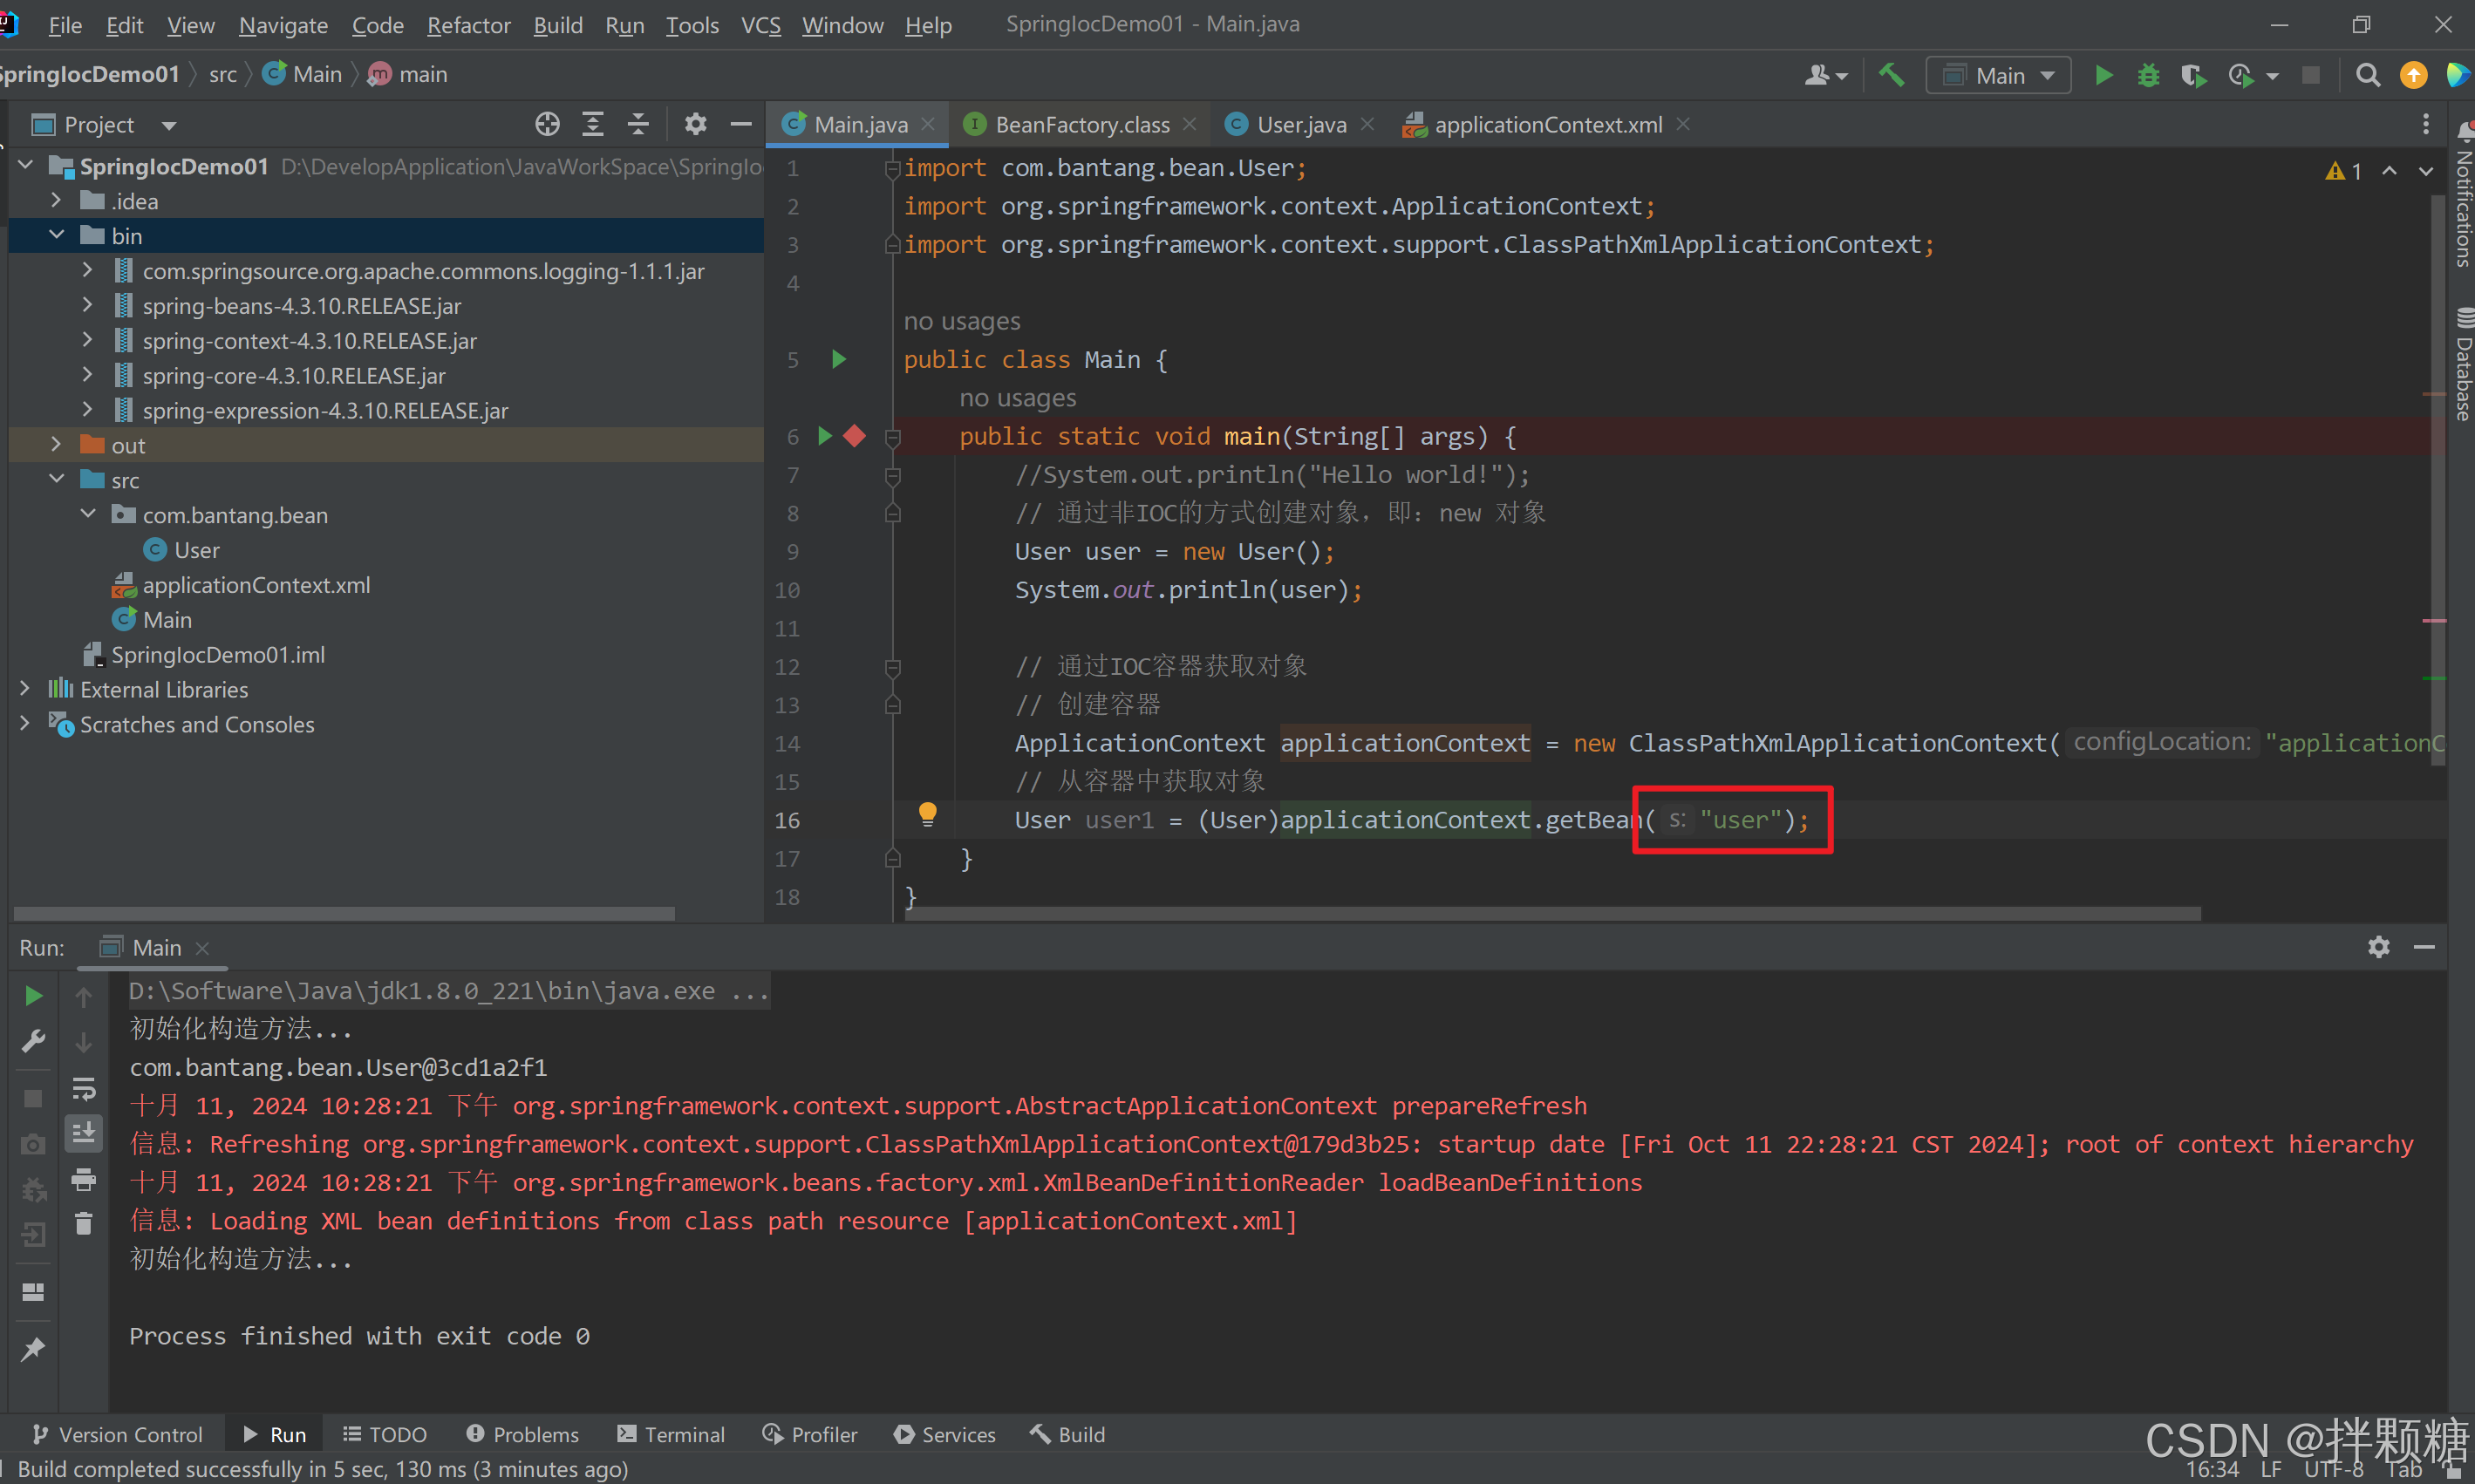This screenshot has width=2475, height=1484.
Task: Click the Search Everywhere magnifier icon
Action: [x=2367, y=75]
